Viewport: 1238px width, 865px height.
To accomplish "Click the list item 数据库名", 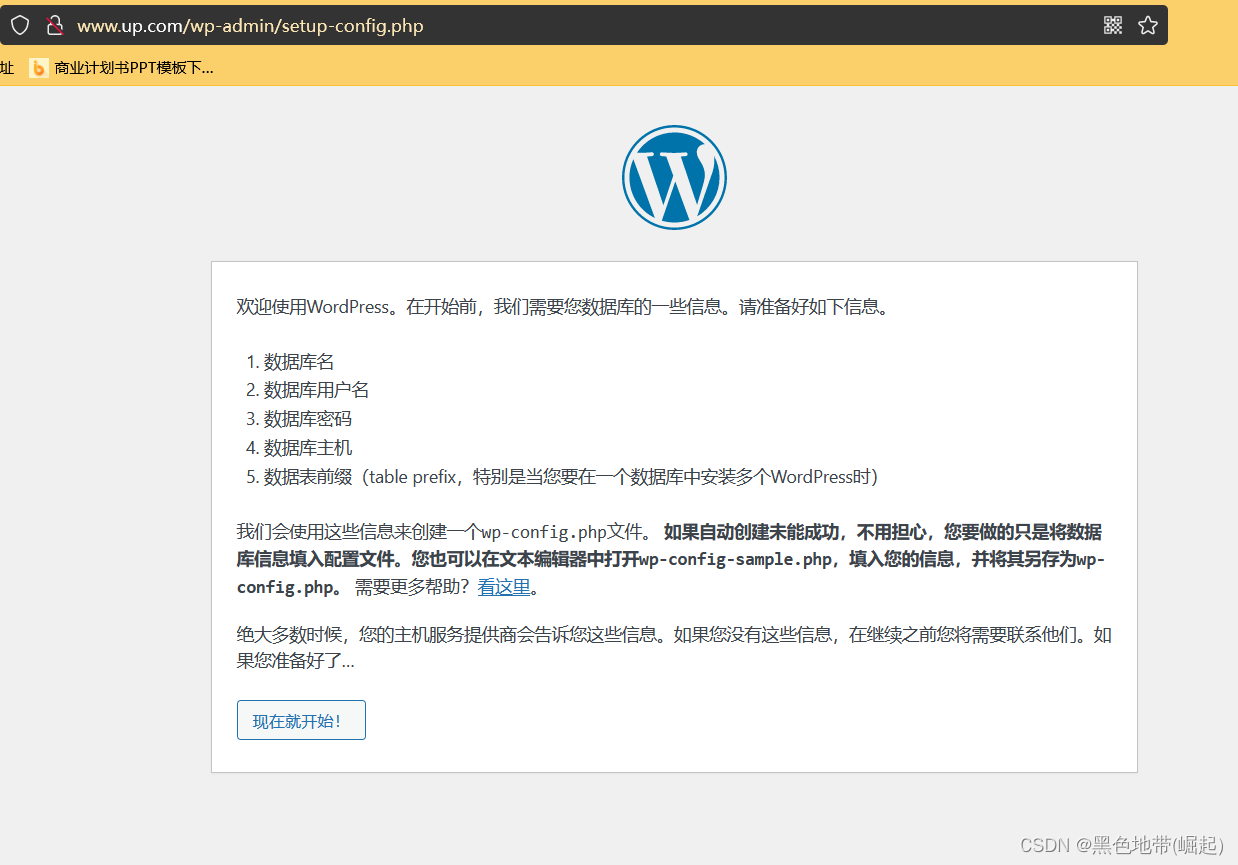I will (299, 361).
